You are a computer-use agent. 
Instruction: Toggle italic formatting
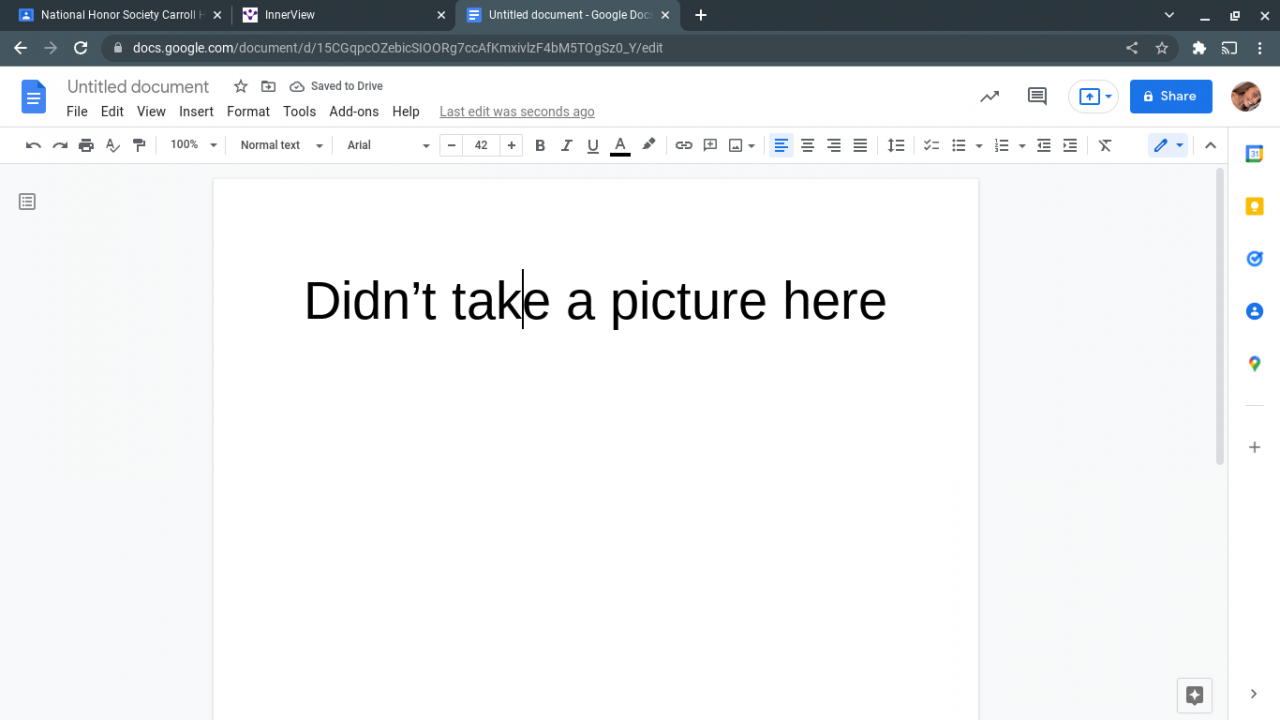(566, 146)
